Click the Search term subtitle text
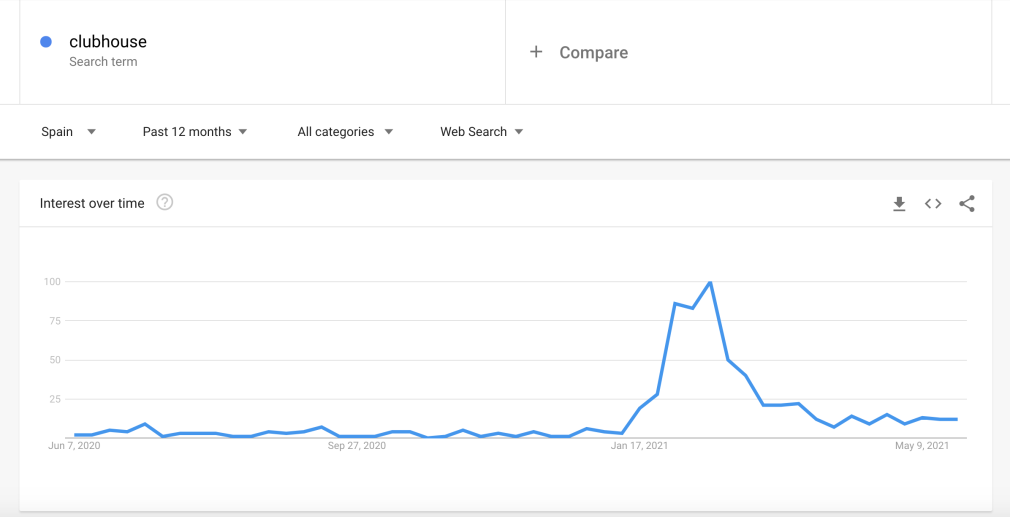 click(x=103, y=62)
